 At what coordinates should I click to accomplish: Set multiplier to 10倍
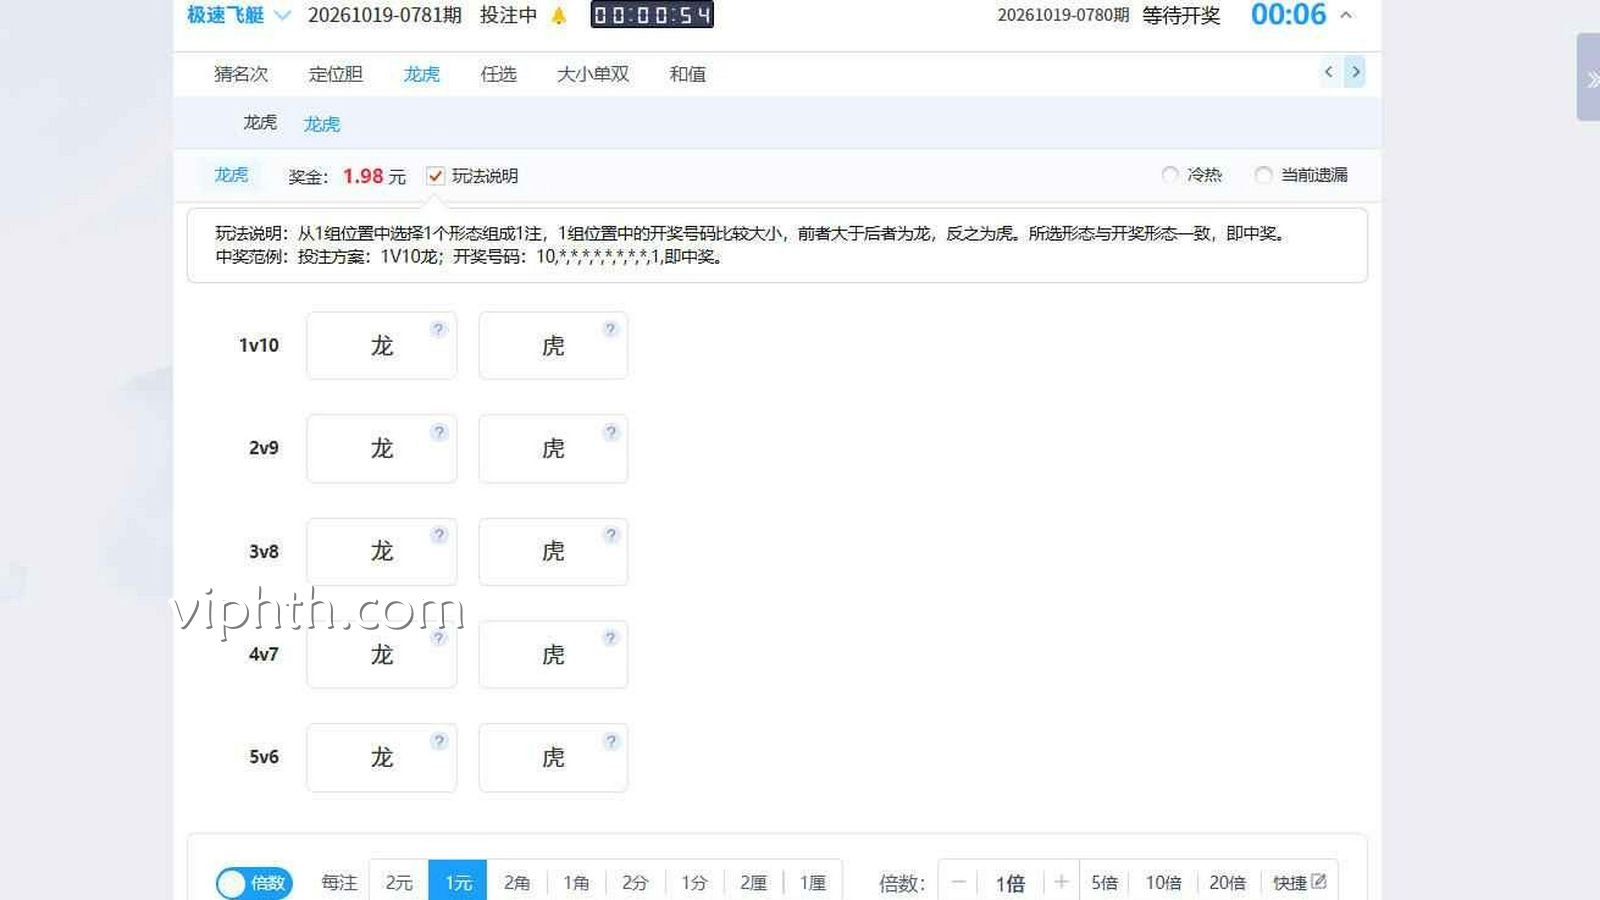click(1163, 882)
